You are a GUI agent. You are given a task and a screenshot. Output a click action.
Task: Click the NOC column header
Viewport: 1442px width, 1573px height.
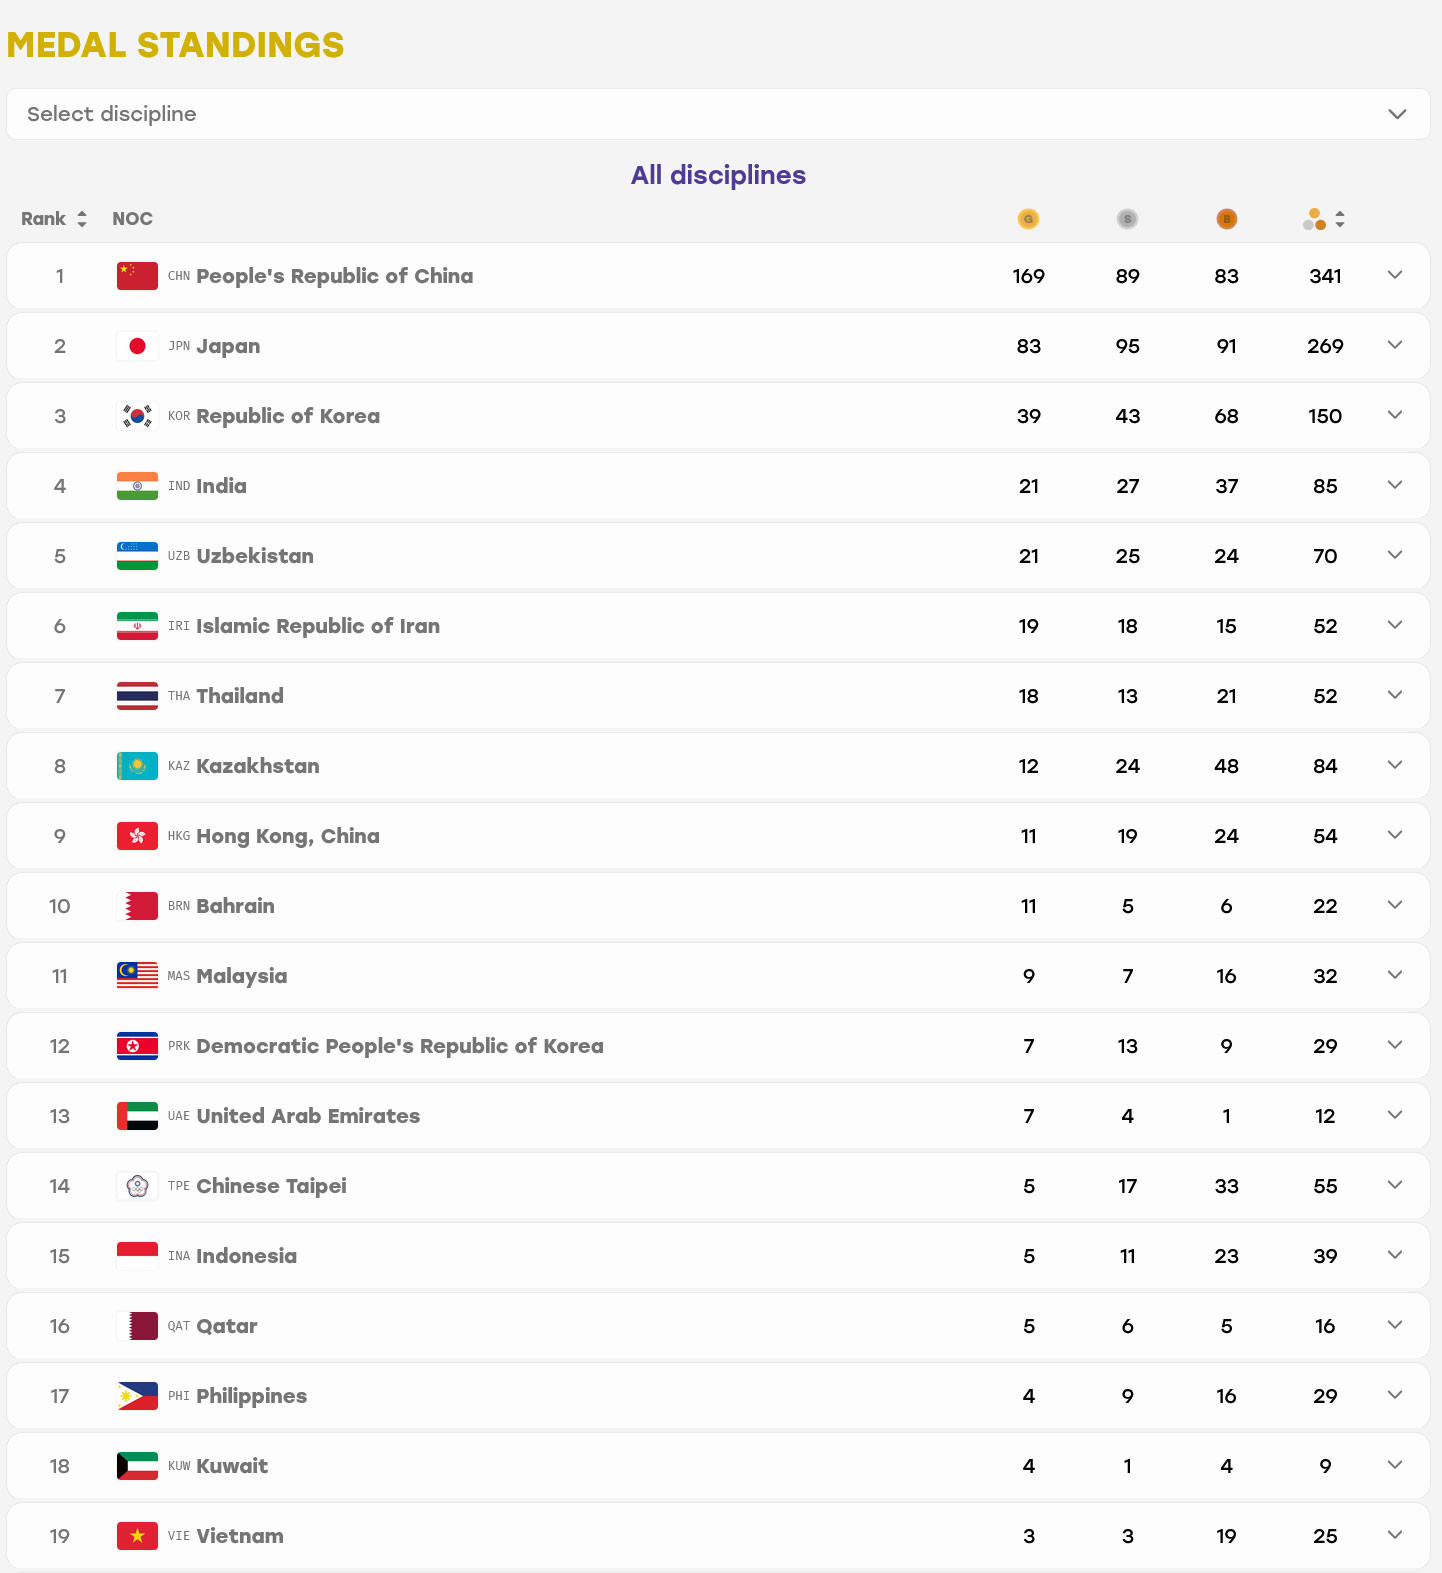[x=132, y=219]
